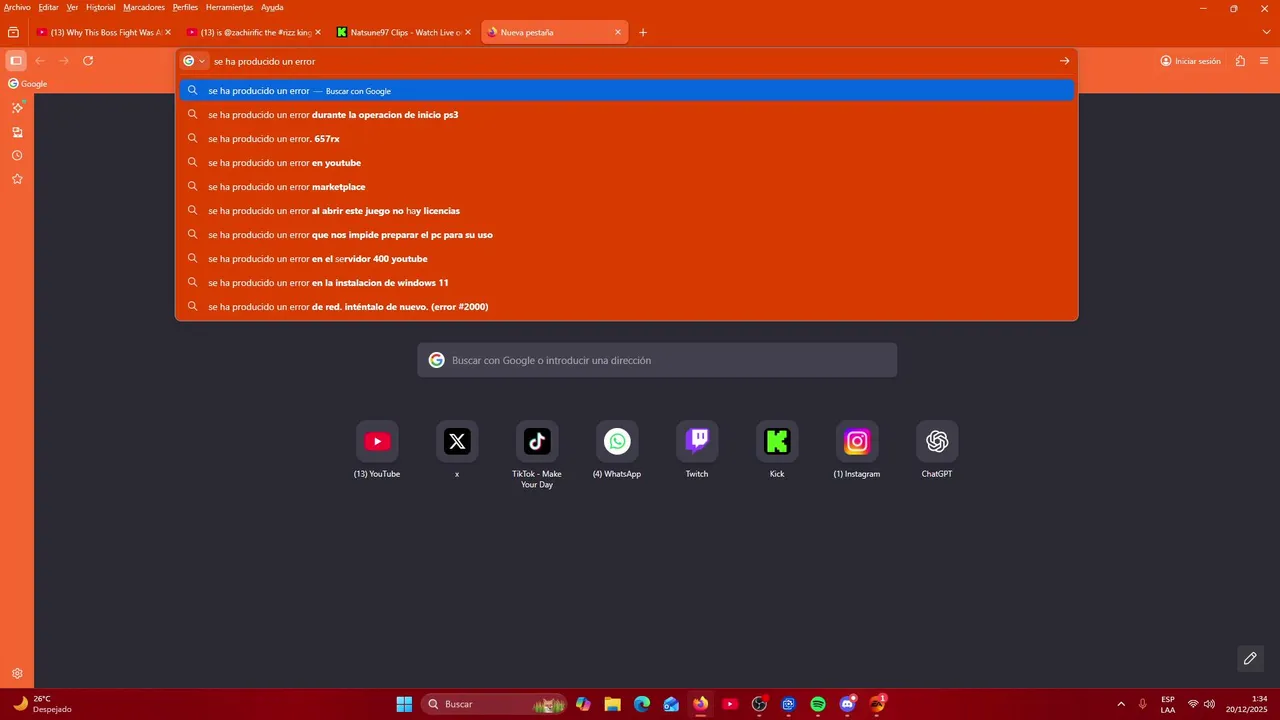Open Spotify from the taskbar
The height and width of the screenshot is (720, 1280).
[818, 704]
